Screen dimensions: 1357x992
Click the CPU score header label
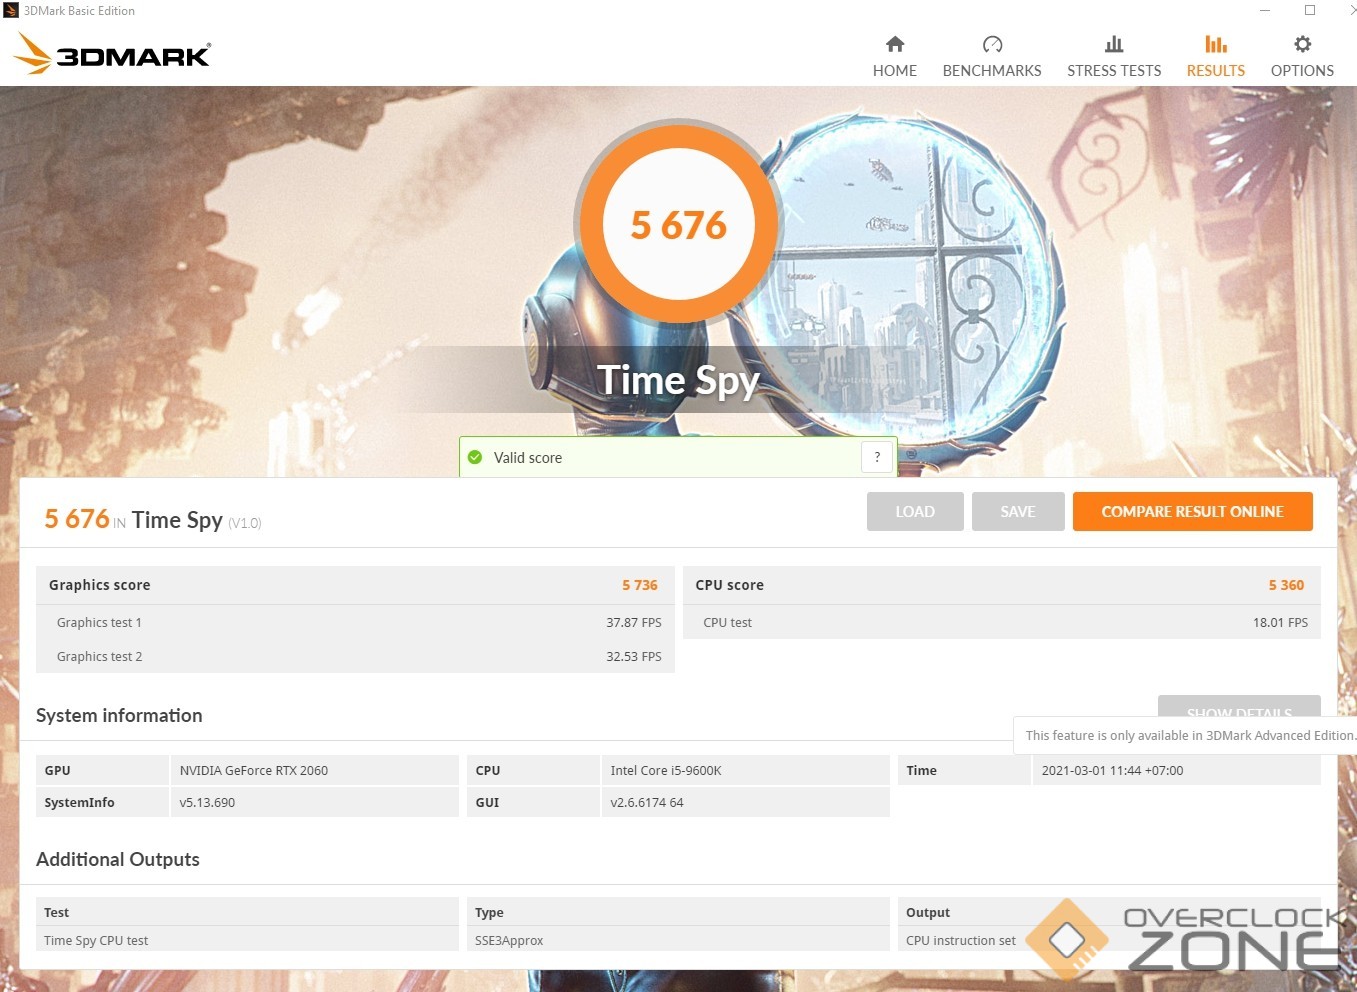click(x=729, y=585)
